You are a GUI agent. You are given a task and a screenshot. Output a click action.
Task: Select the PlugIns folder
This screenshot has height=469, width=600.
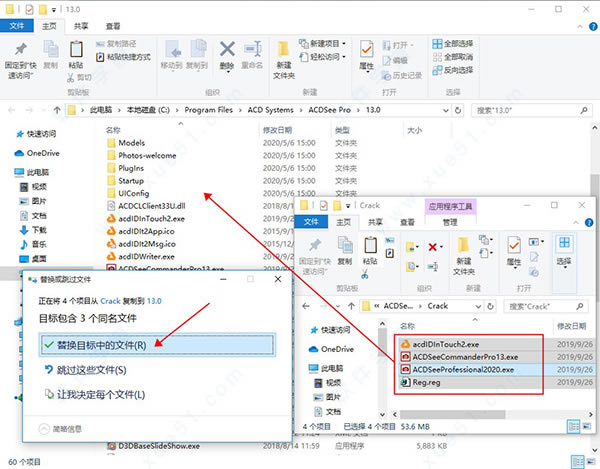coord(126,168)
